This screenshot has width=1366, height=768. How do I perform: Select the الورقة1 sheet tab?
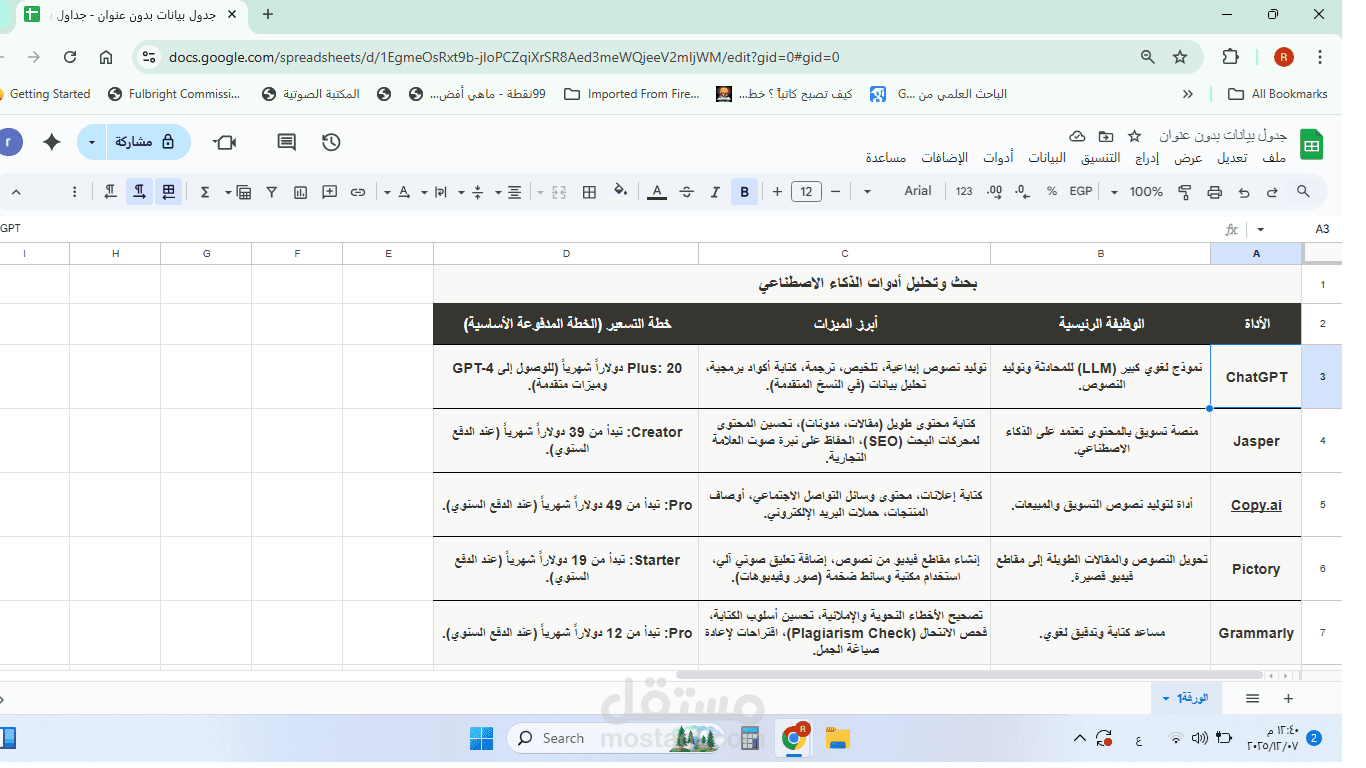coord(1185,698)
